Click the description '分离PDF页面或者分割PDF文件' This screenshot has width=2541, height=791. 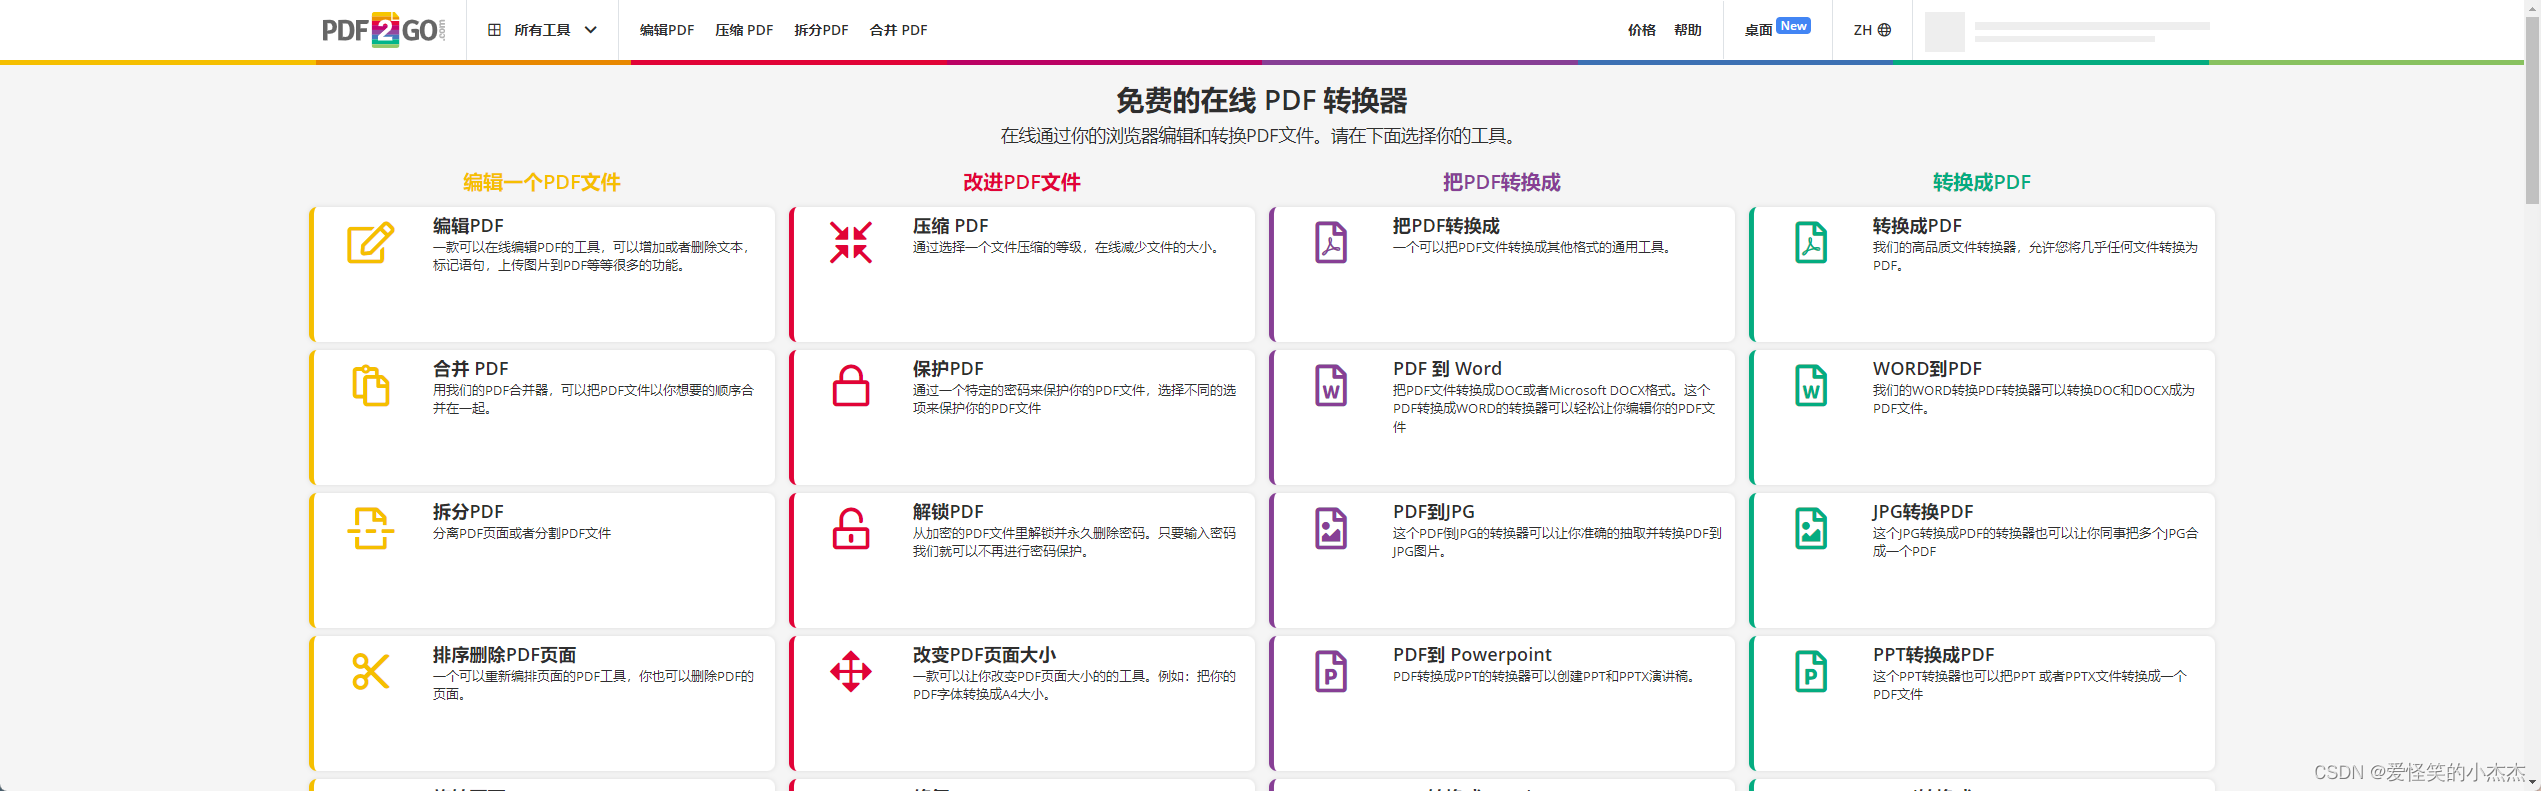point(522,533)
